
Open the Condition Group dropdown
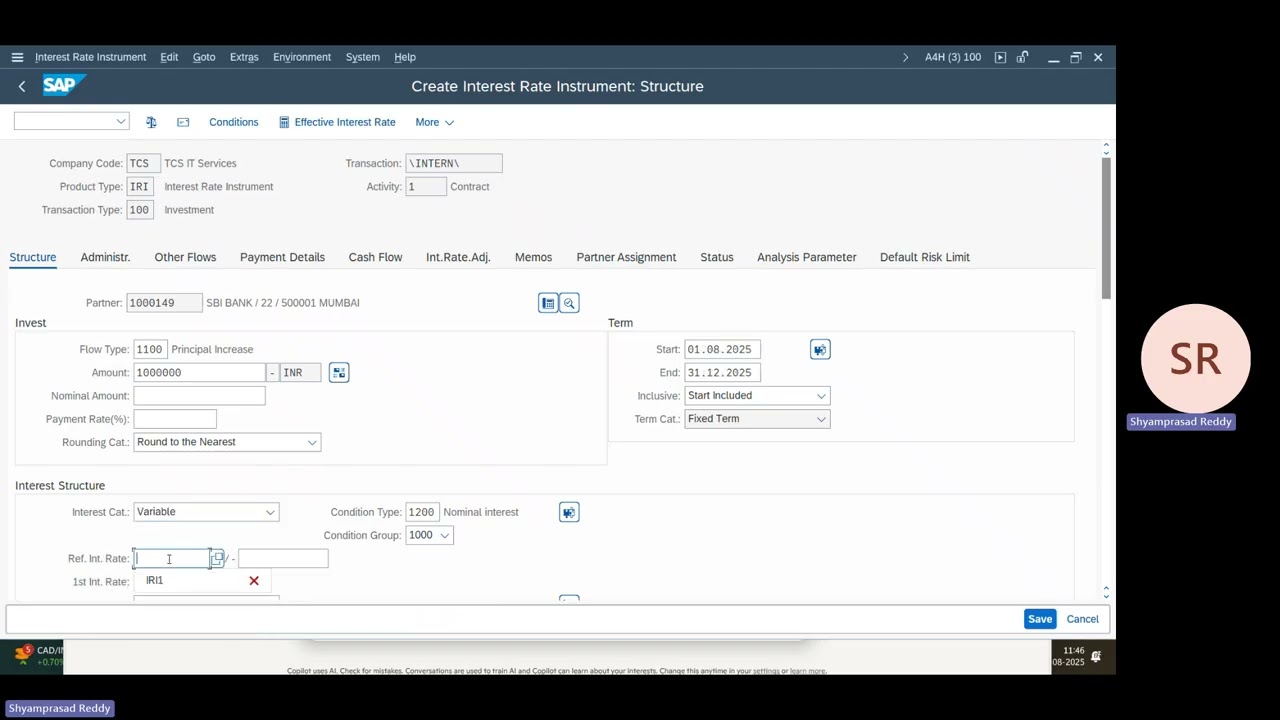445,536
